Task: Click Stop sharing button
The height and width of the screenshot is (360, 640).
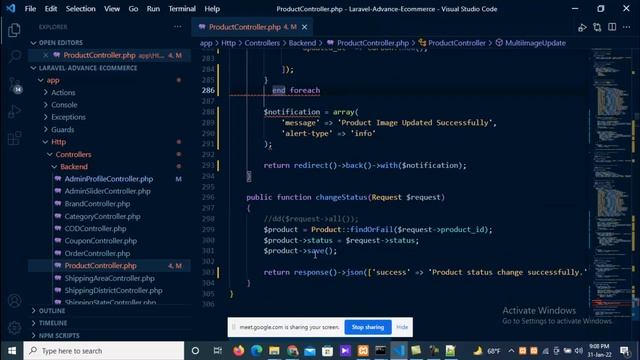Action: pyautogui.click(x=368, y=327)
